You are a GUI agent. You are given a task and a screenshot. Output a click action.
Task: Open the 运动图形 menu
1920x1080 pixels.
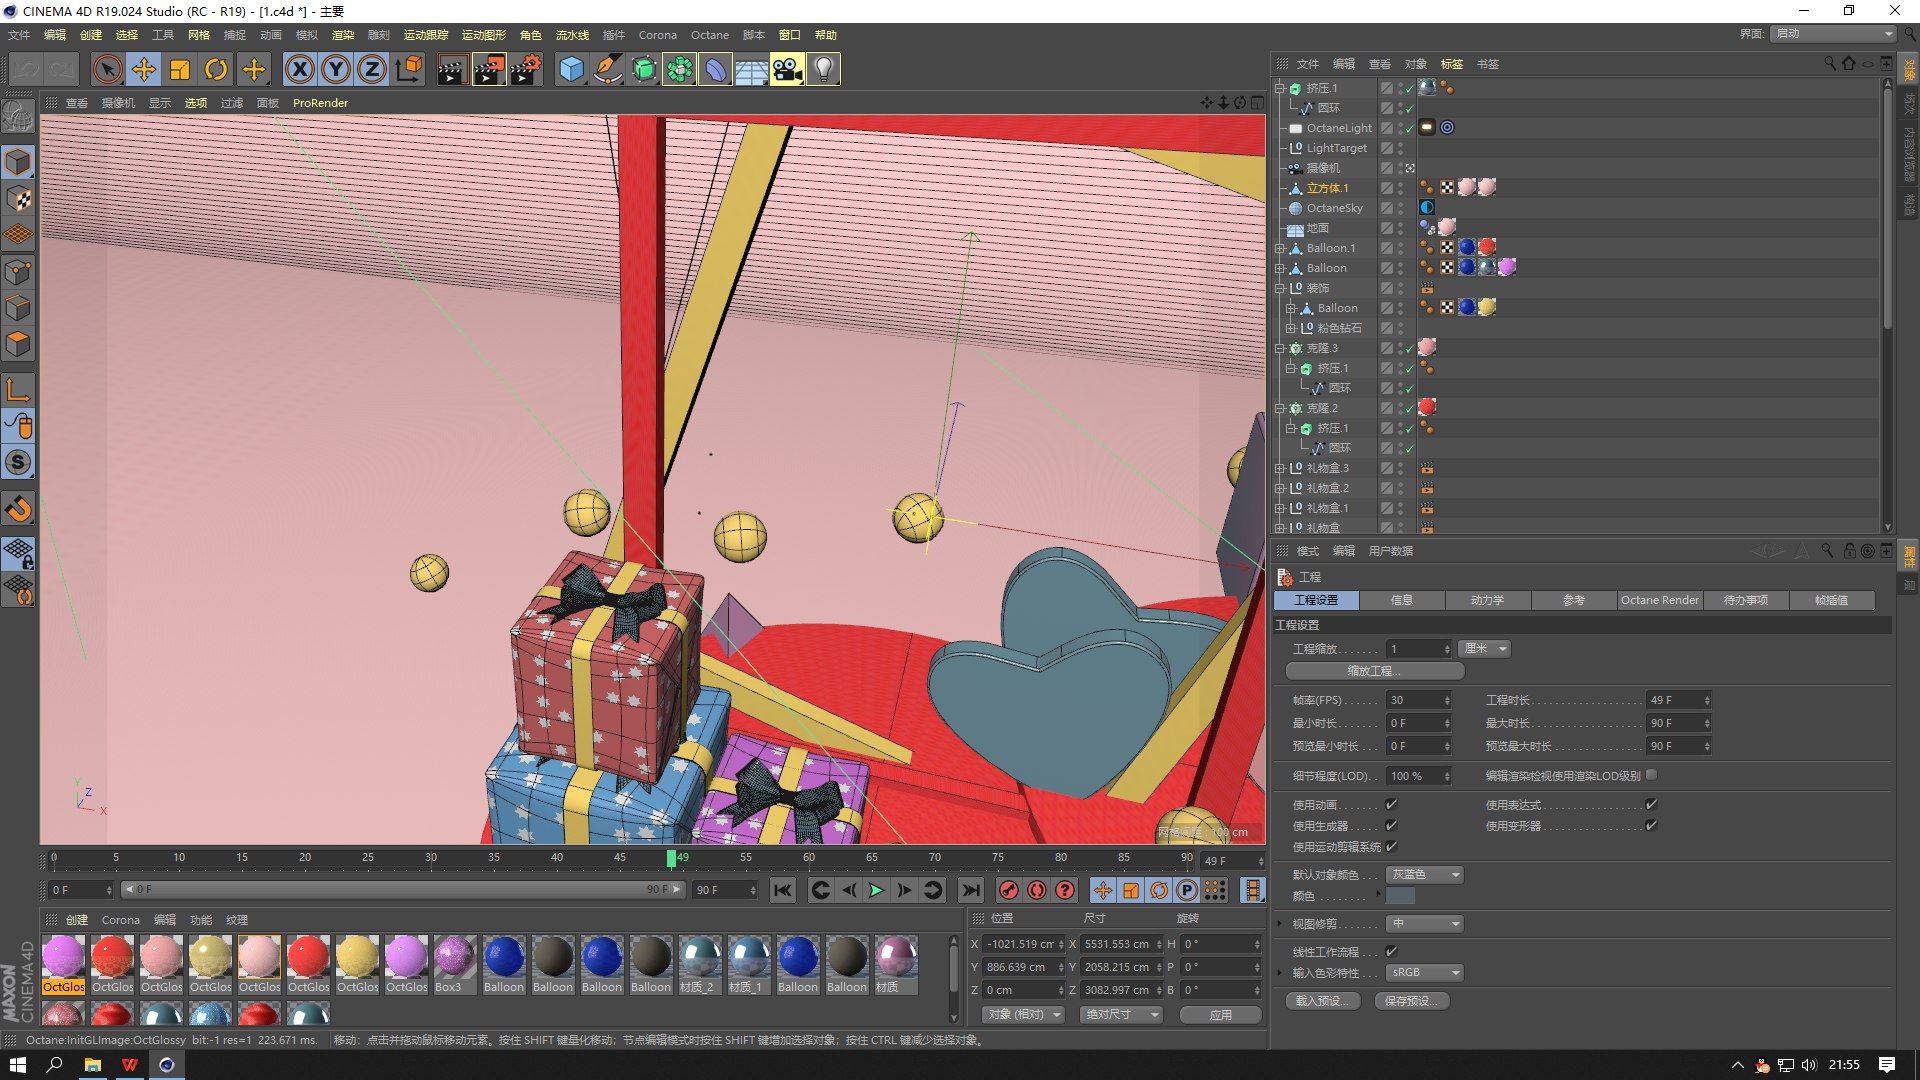click(484, 35)
